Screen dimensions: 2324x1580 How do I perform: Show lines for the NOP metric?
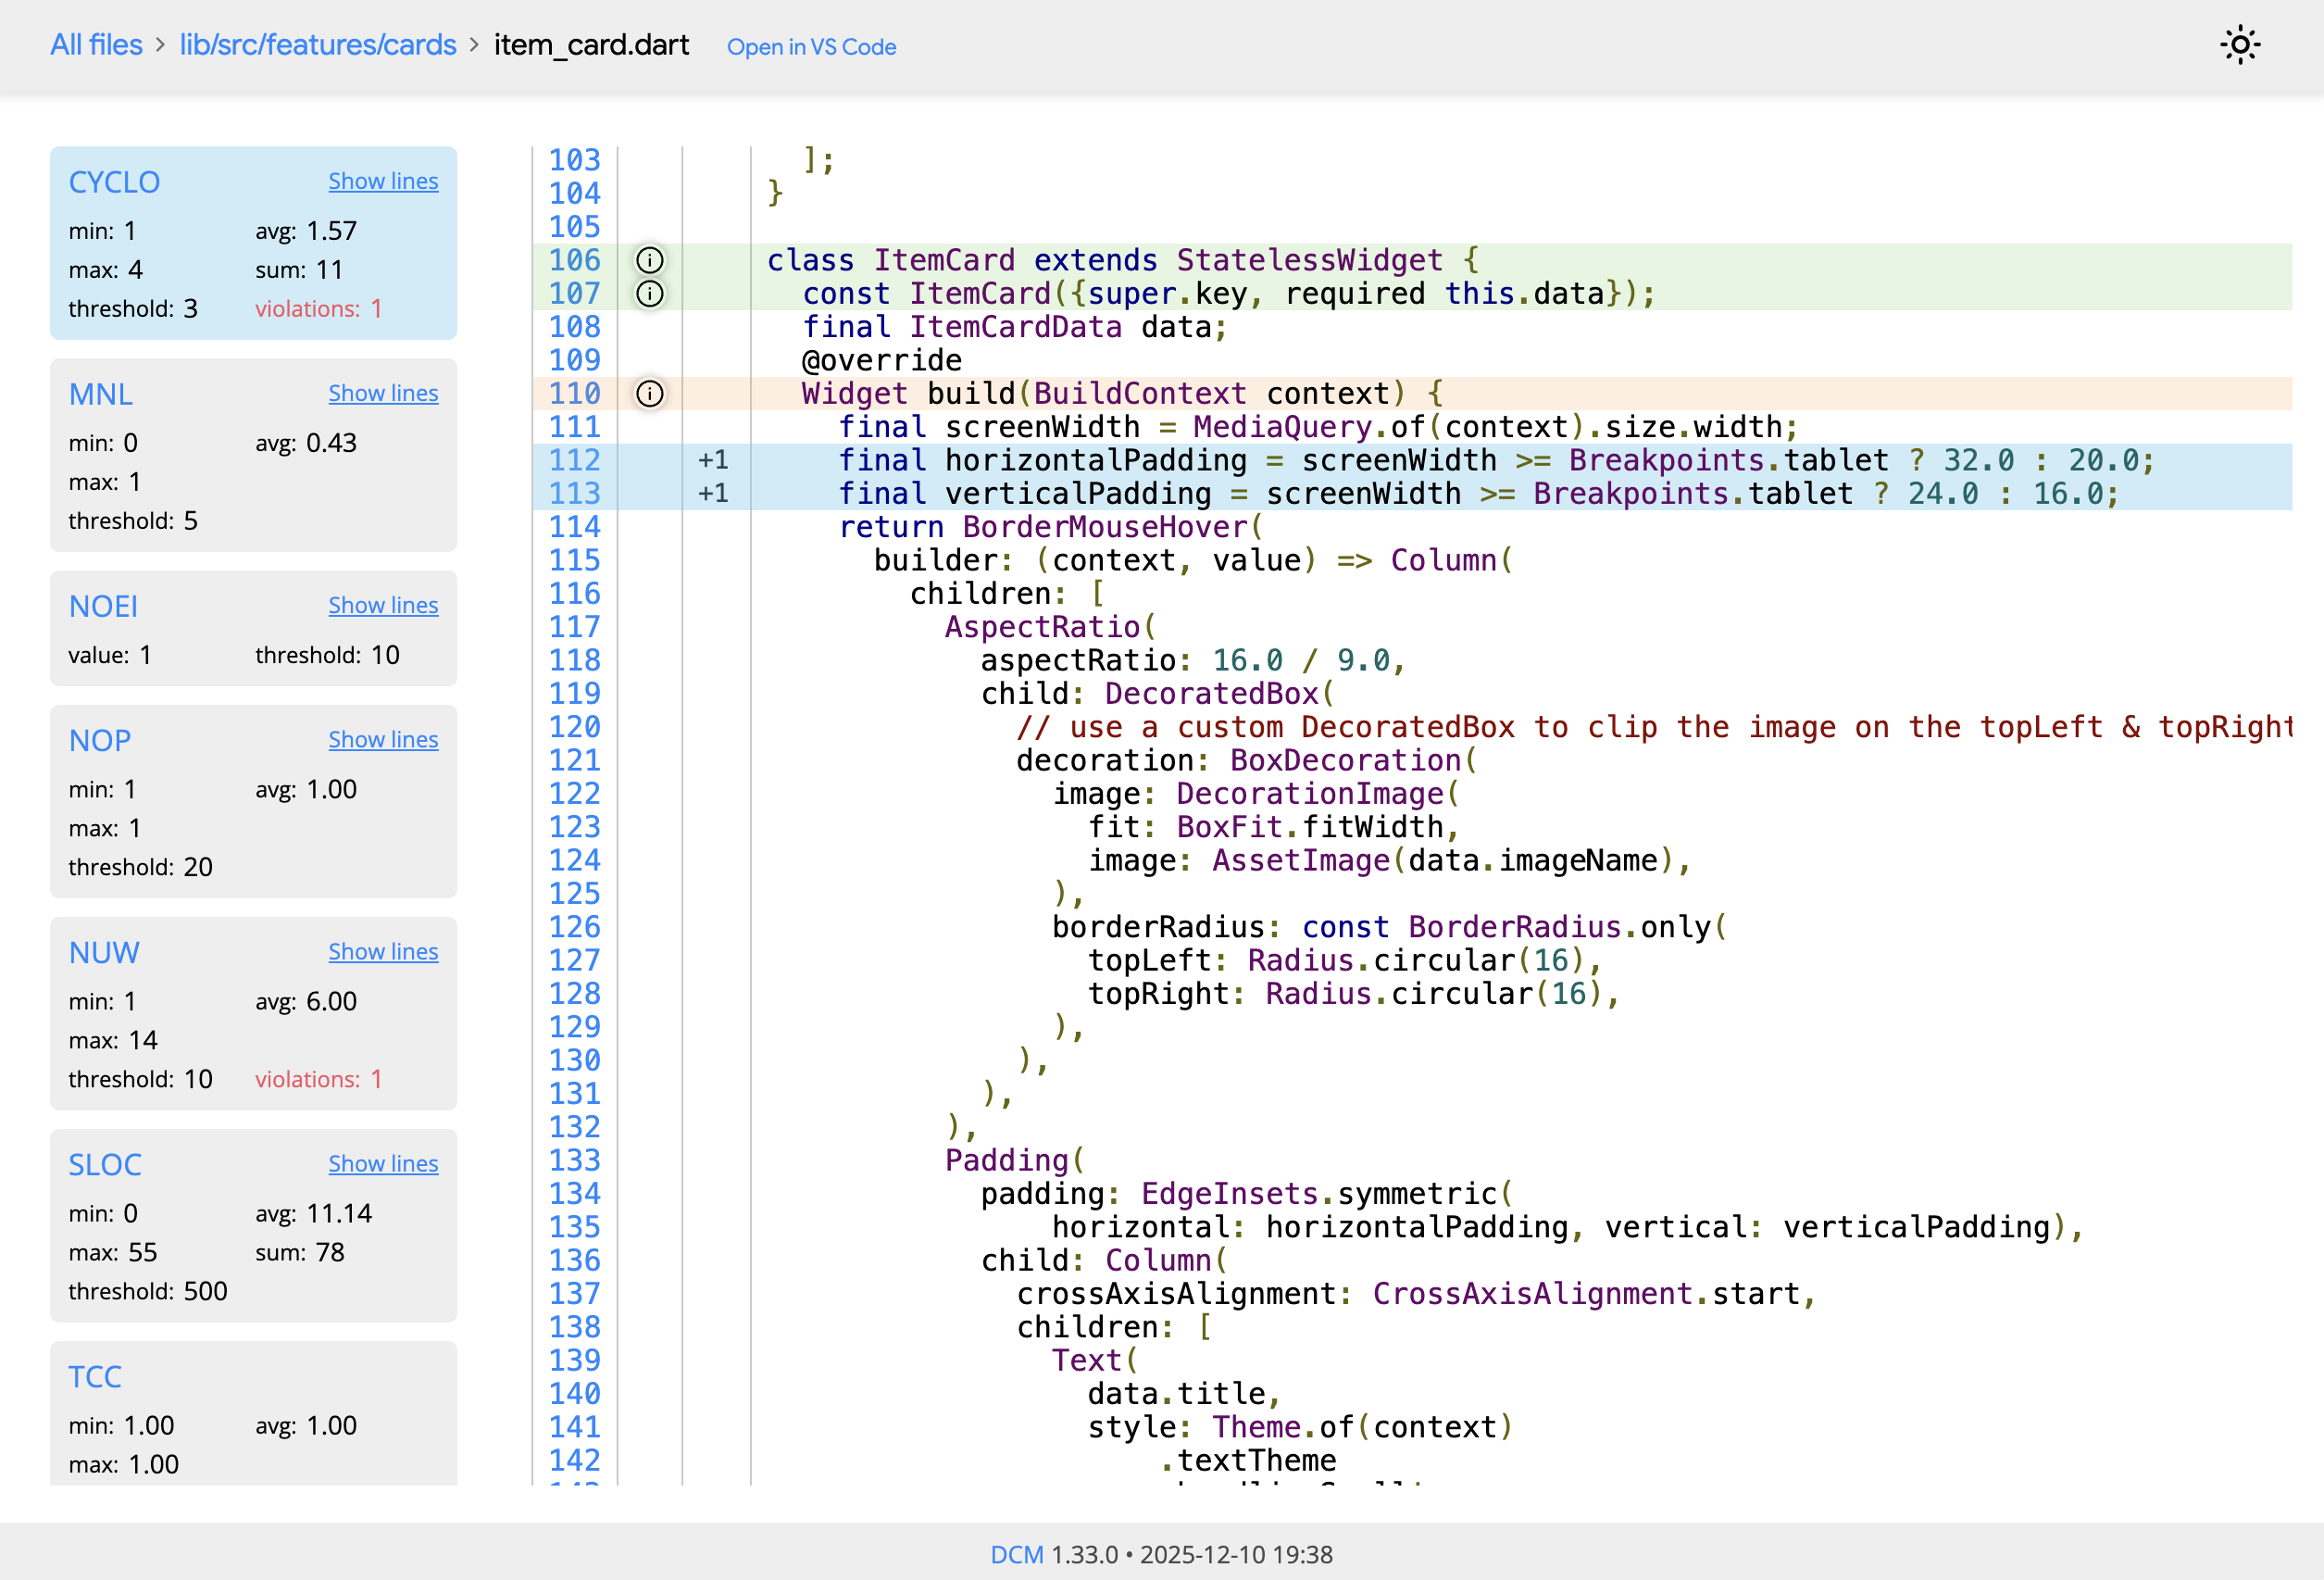pyautogui.click(x=383, y=739)
